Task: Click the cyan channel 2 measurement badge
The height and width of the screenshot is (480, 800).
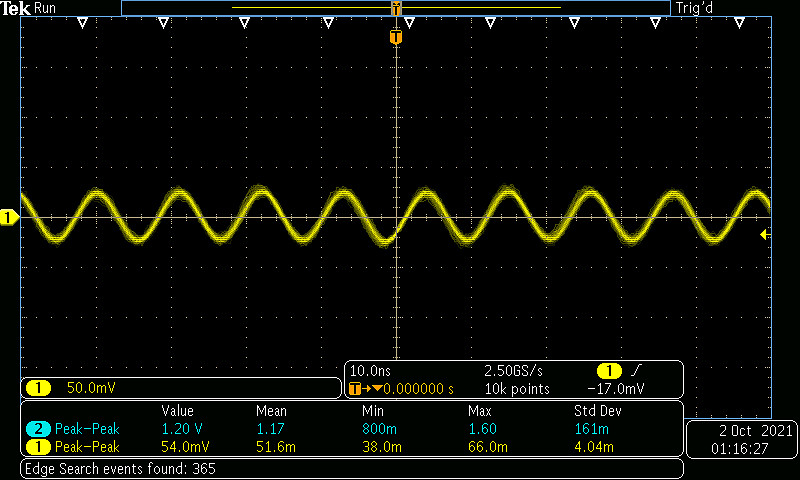Action: point(38,428)
